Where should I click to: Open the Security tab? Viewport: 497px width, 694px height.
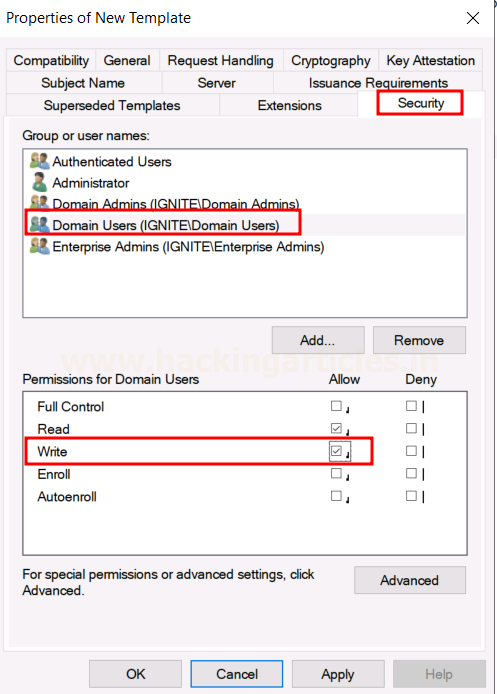pyautogui.click(x=420, y=103)
